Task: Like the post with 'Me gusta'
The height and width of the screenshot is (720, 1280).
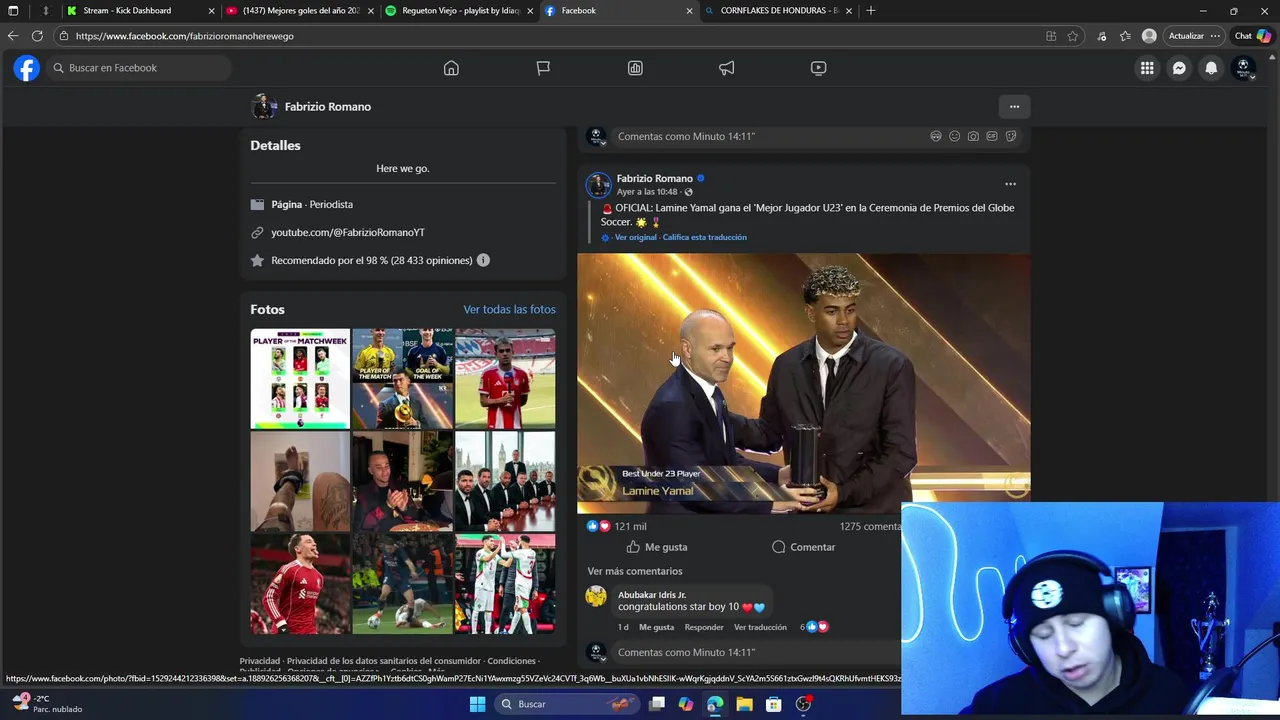Action: [657, 547]
